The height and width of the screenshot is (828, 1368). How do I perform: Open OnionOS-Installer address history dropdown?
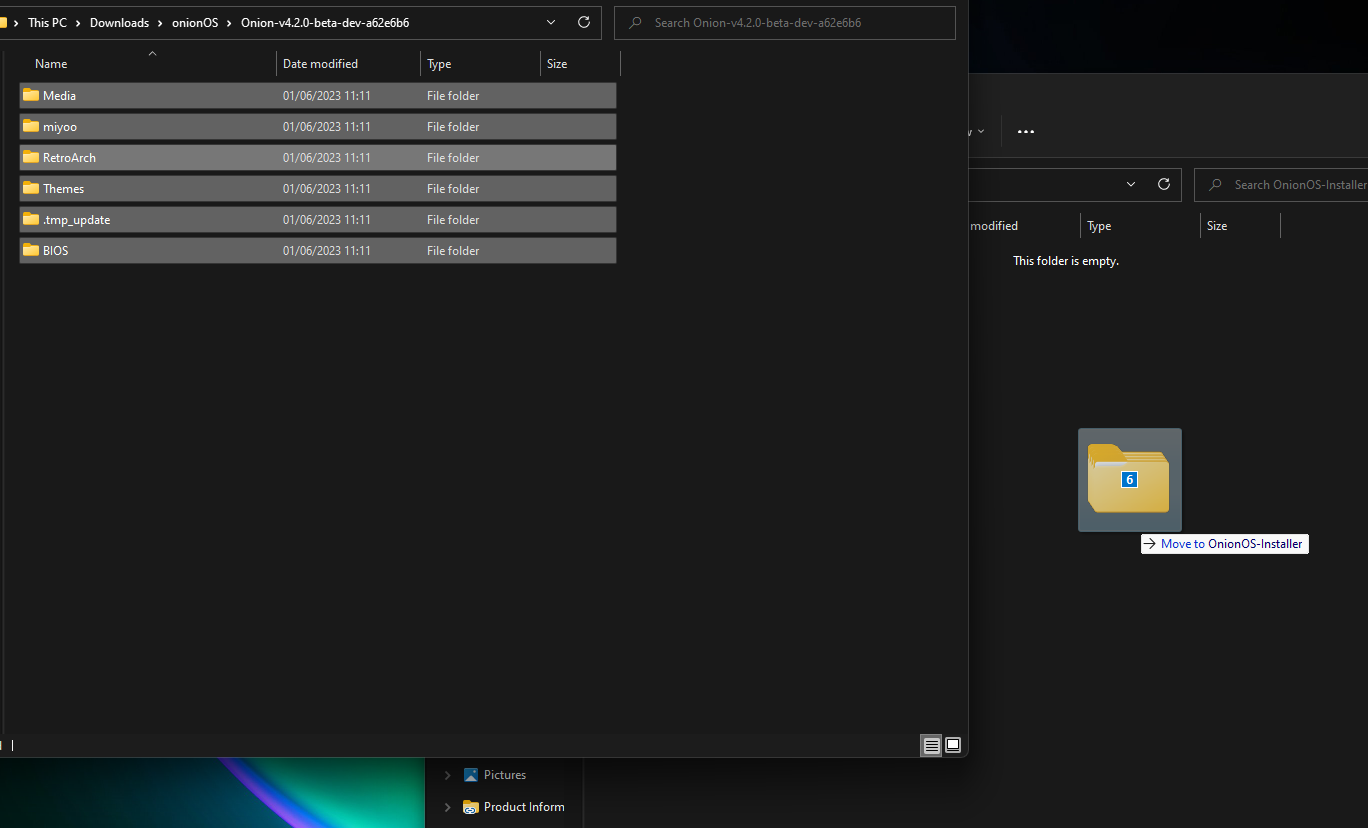click(x=1131, y=185)
